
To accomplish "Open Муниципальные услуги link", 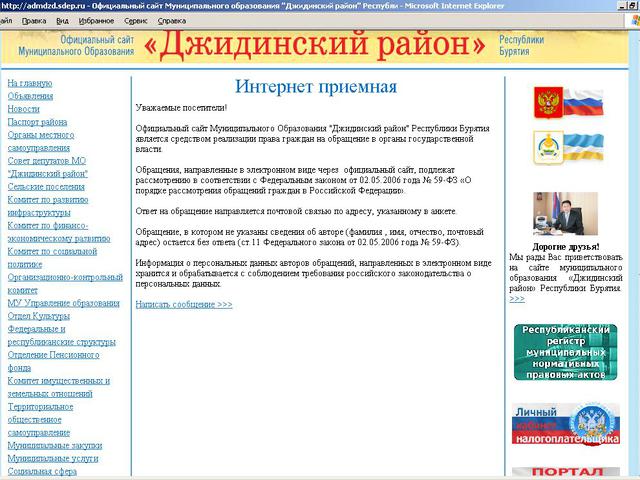I will (53, 458).
